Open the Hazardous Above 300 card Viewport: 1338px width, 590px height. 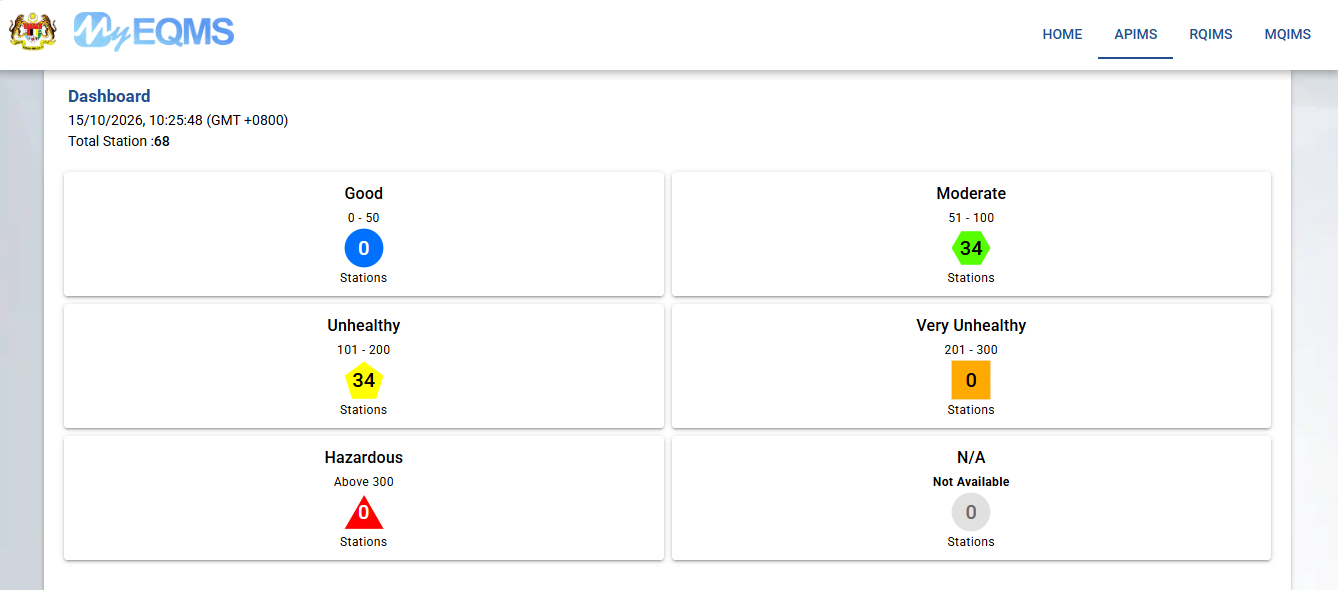pyautogui.click(x=364, y=498)
